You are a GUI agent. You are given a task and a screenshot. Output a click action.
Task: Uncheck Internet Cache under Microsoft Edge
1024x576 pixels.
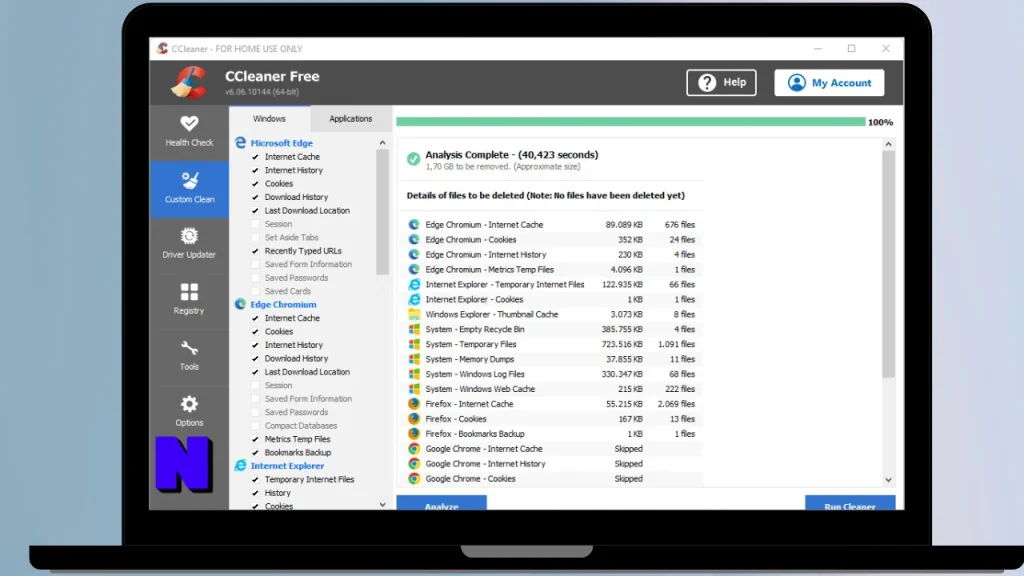[255, 157]
